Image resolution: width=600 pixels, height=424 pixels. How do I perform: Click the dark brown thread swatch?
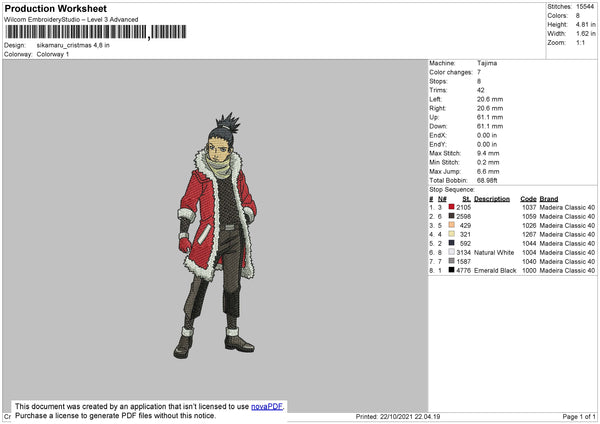click(x=452, y=216)
